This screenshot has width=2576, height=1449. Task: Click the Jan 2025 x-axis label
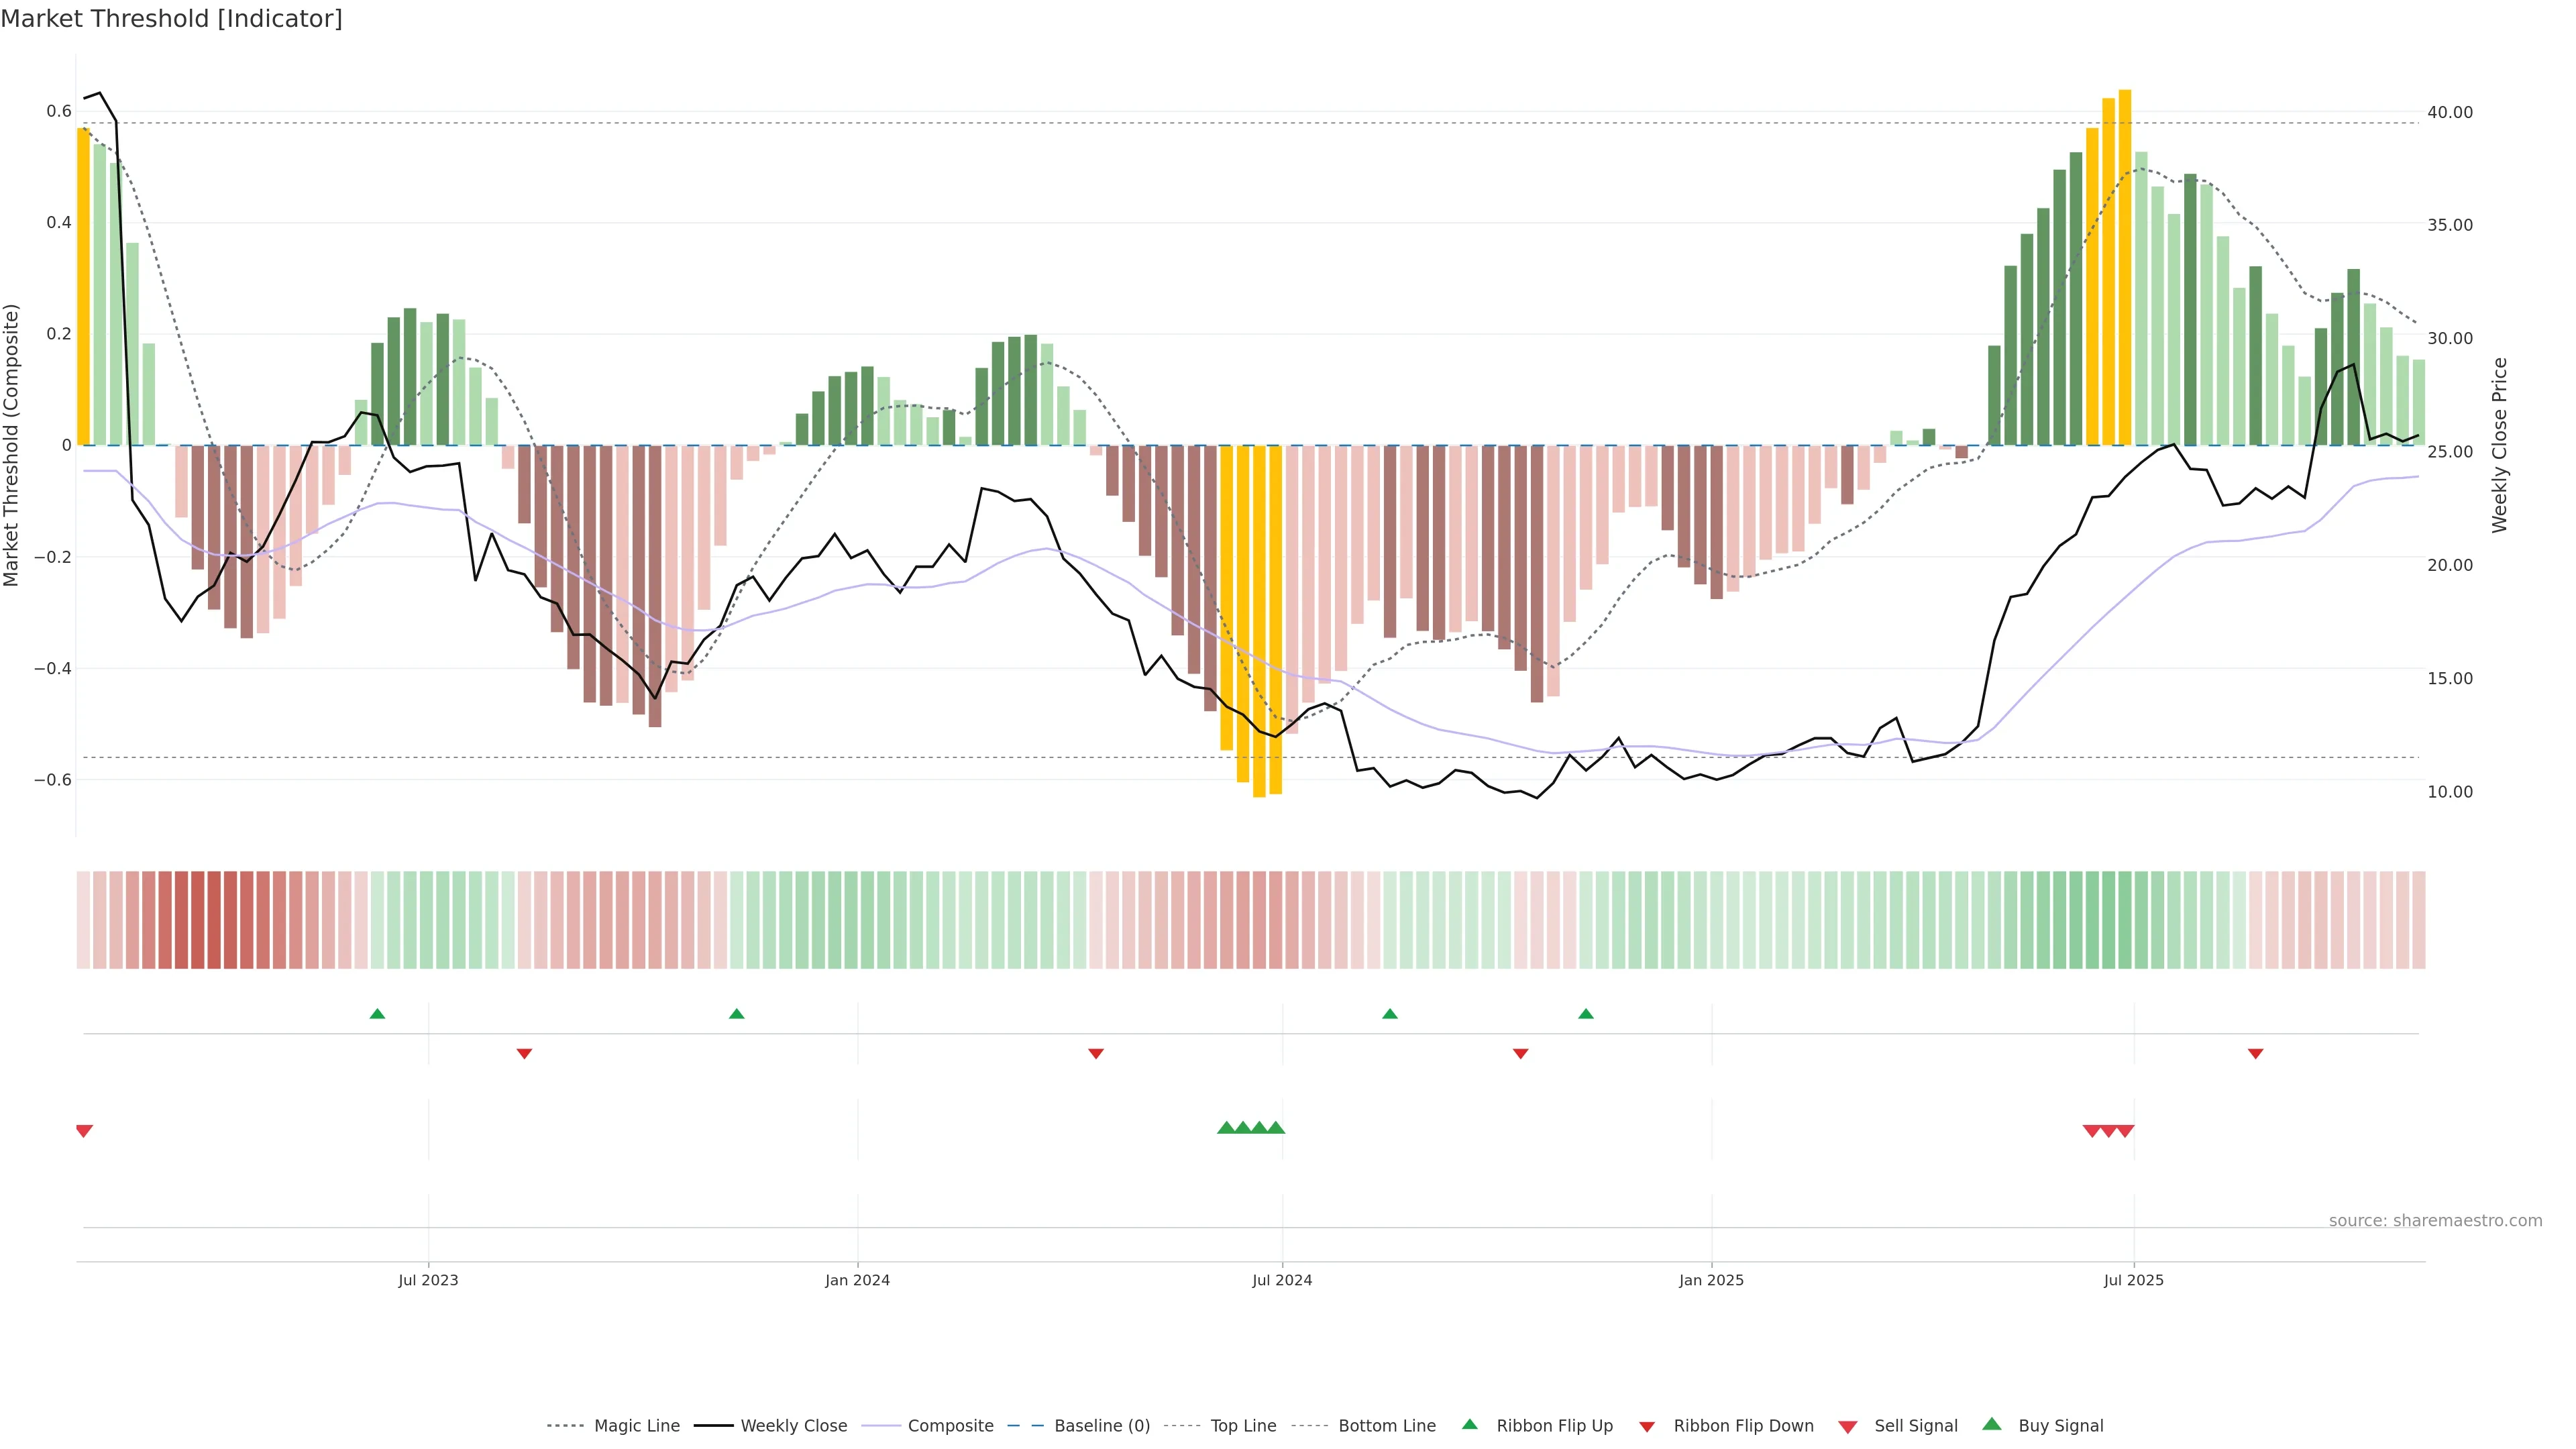[1711, 1280]
